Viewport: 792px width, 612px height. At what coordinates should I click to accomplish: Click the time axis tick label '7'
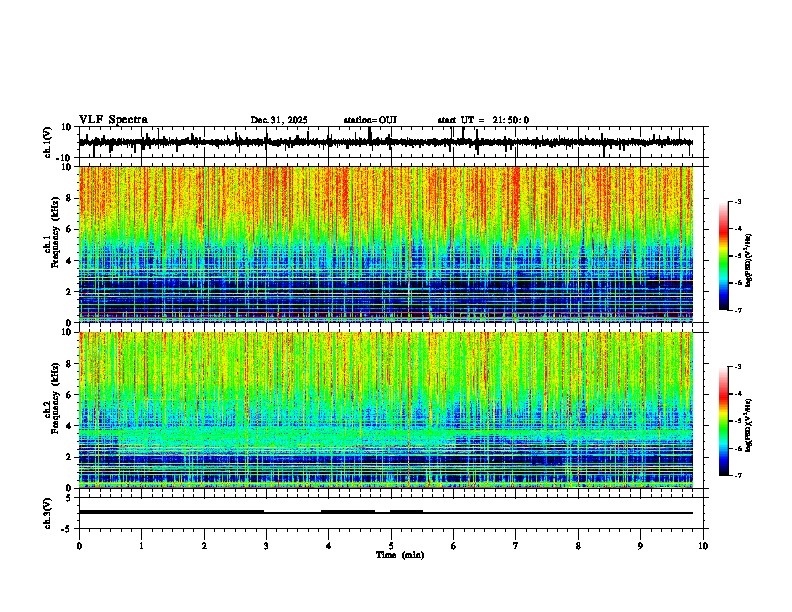[516, 546]
